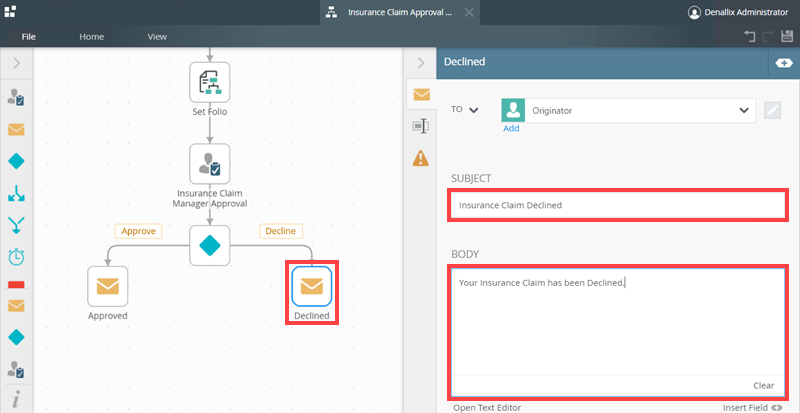Click the decision diamond step on canvas
800x413 pixels.
click(x=210, y=244)
